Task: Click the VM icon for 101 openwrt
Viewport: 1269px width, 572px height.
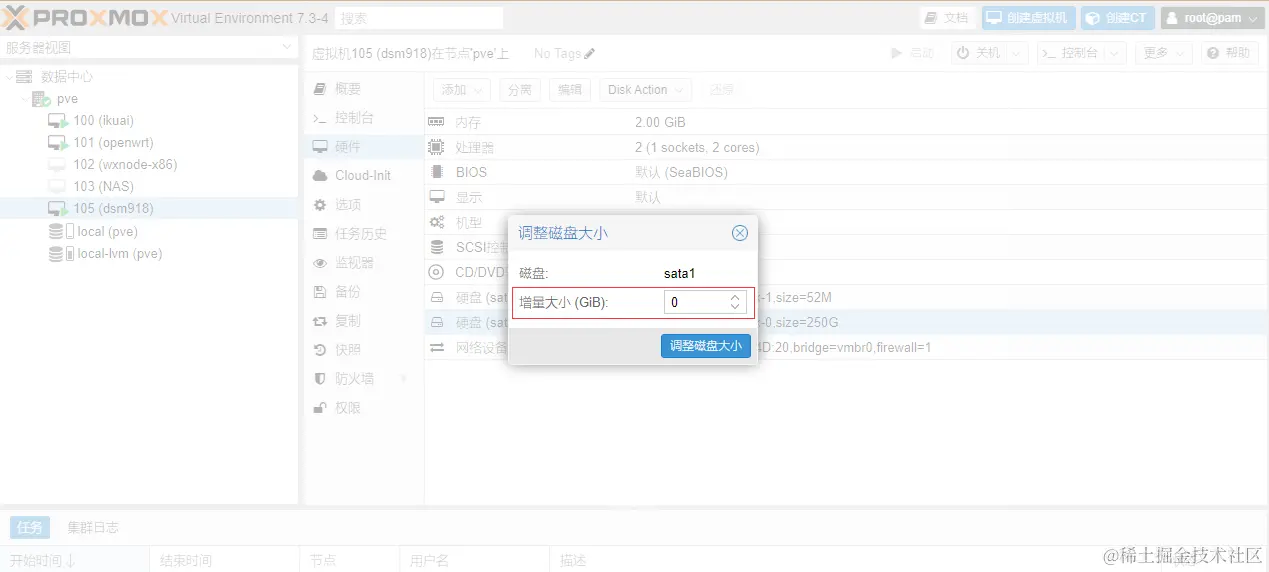Action: pos(58,143)
